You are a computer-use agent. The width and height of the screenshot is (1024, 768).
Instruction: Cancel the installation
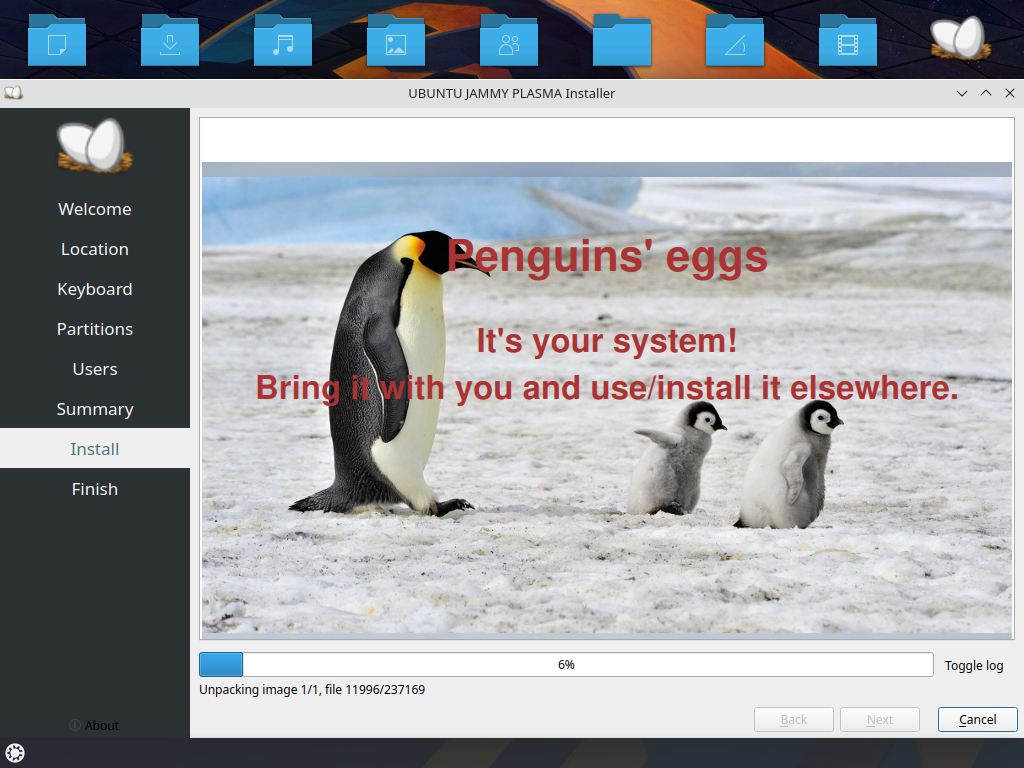point(977,719)
